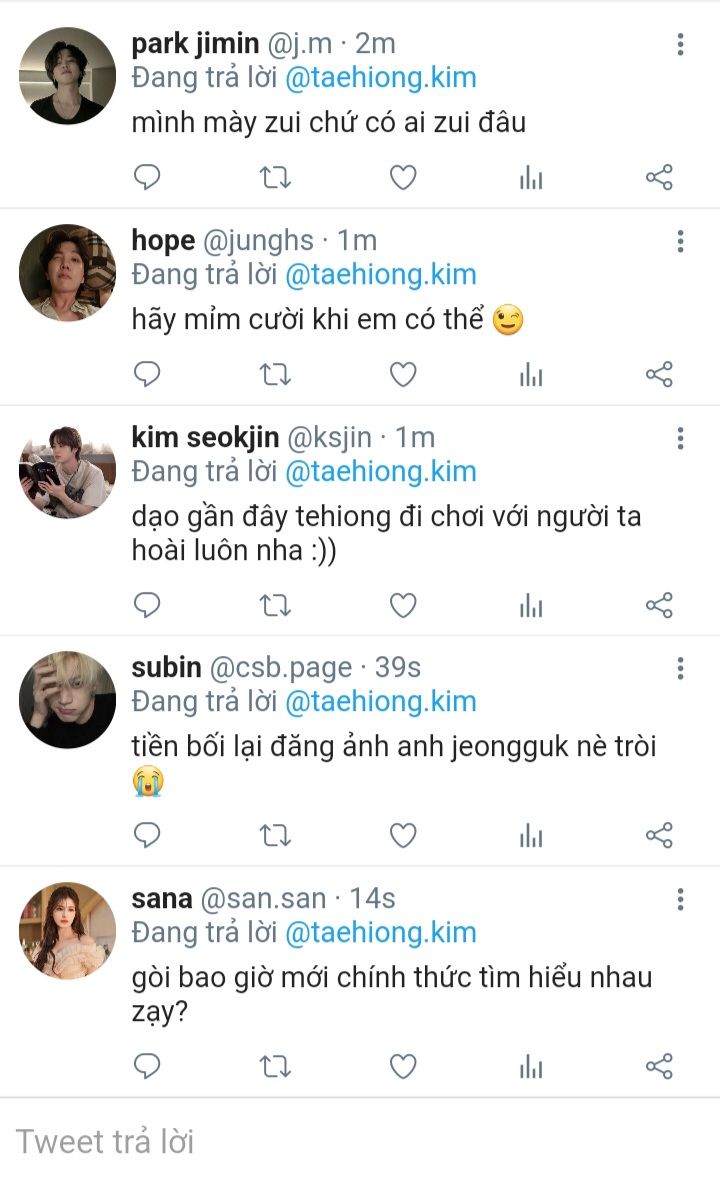Screen dimensions: 720x1183
Task: Retweet sana's reply
Action: point(275,1066)
